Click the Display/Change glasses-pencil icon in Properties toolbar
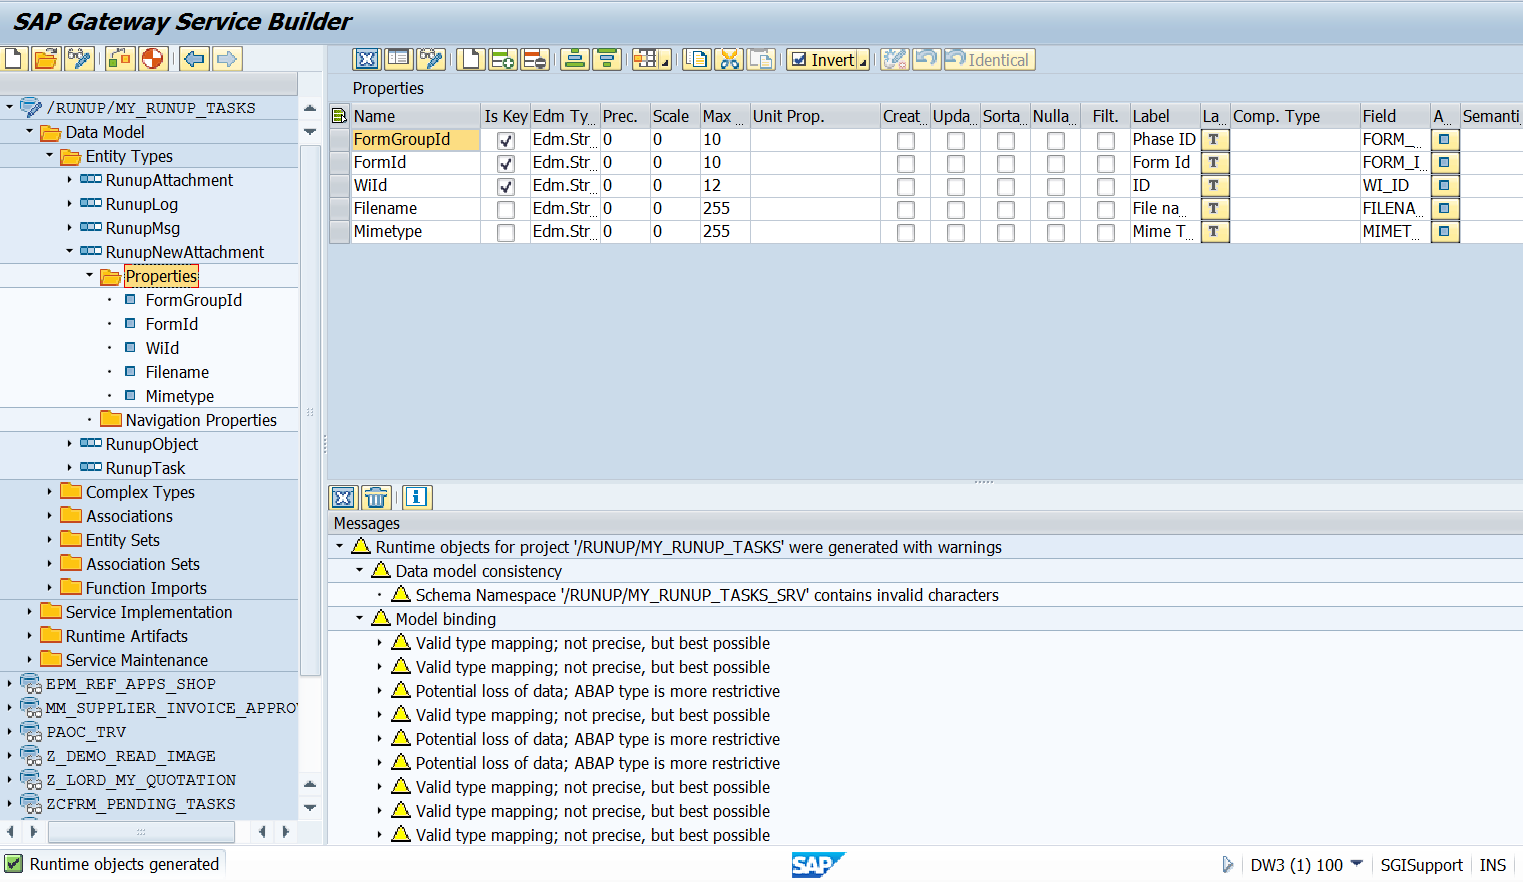 pyautogui.click(x=431, y=60)
